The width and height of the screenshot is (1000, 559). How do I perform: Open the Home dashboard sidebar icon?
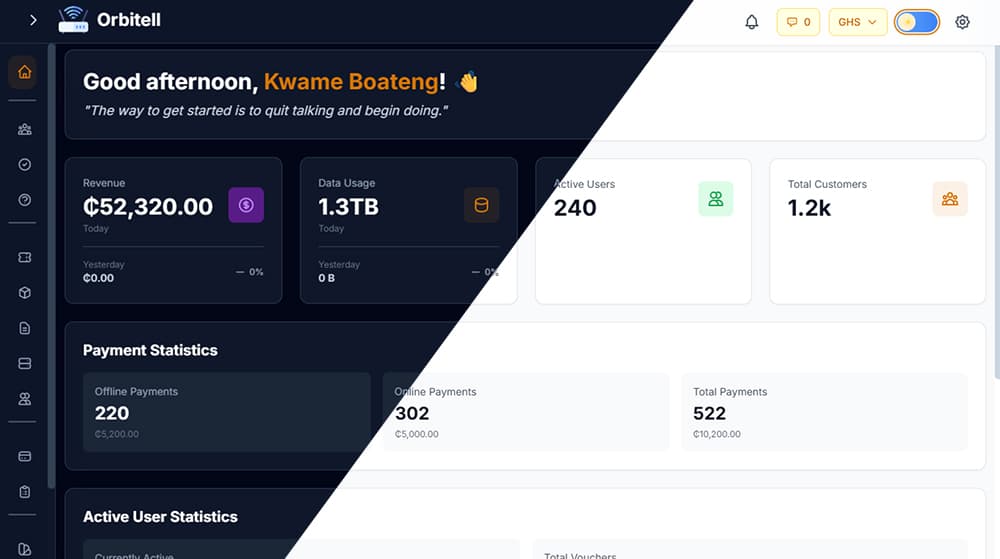(24, 72)
